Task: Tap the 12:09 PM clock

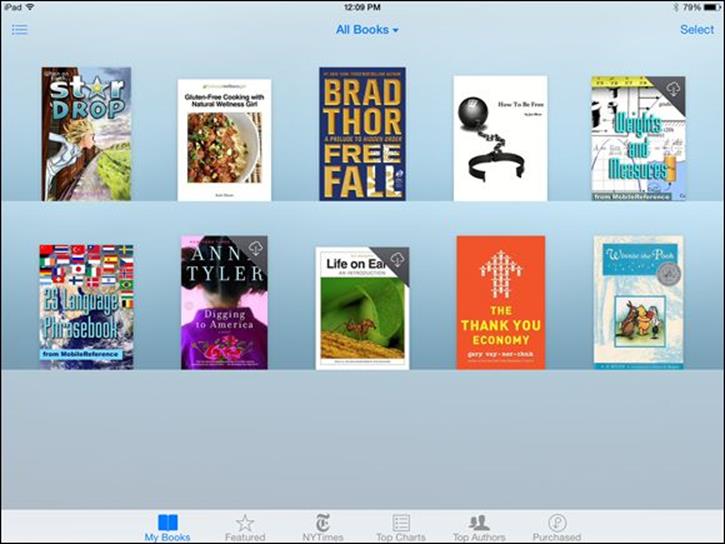Action: coord(362,7)
